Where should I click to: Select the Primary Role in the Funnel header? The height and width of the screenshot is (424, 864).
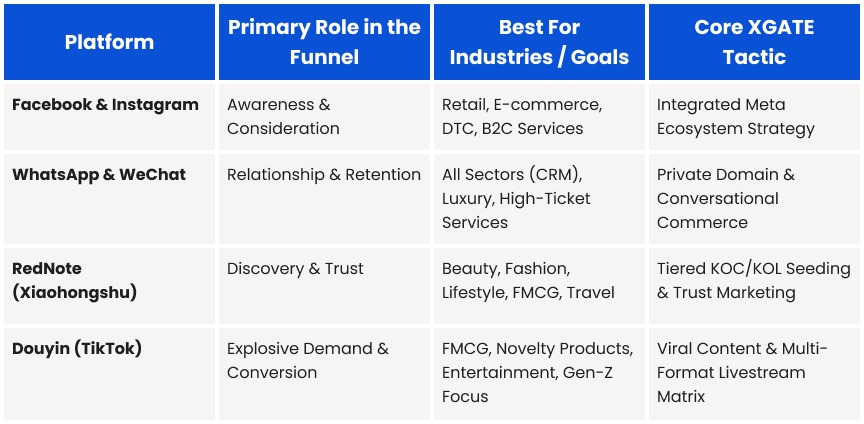[x=324, y=42]
